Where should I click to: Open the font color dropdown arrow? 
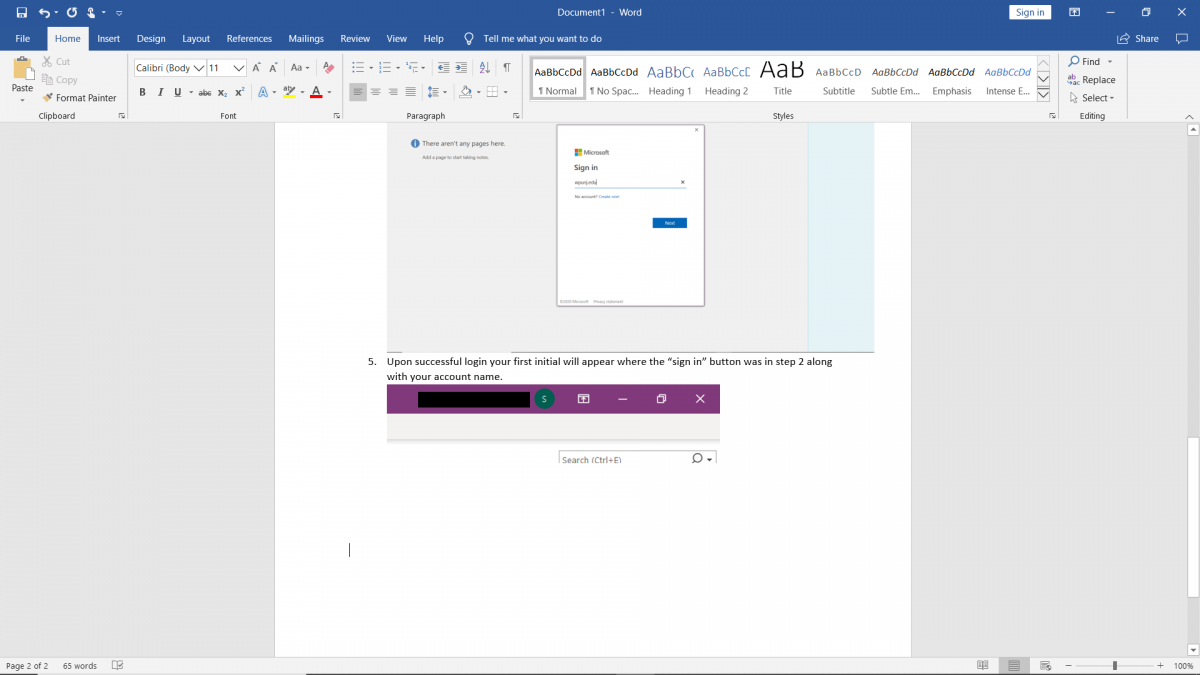coord(327,91)
